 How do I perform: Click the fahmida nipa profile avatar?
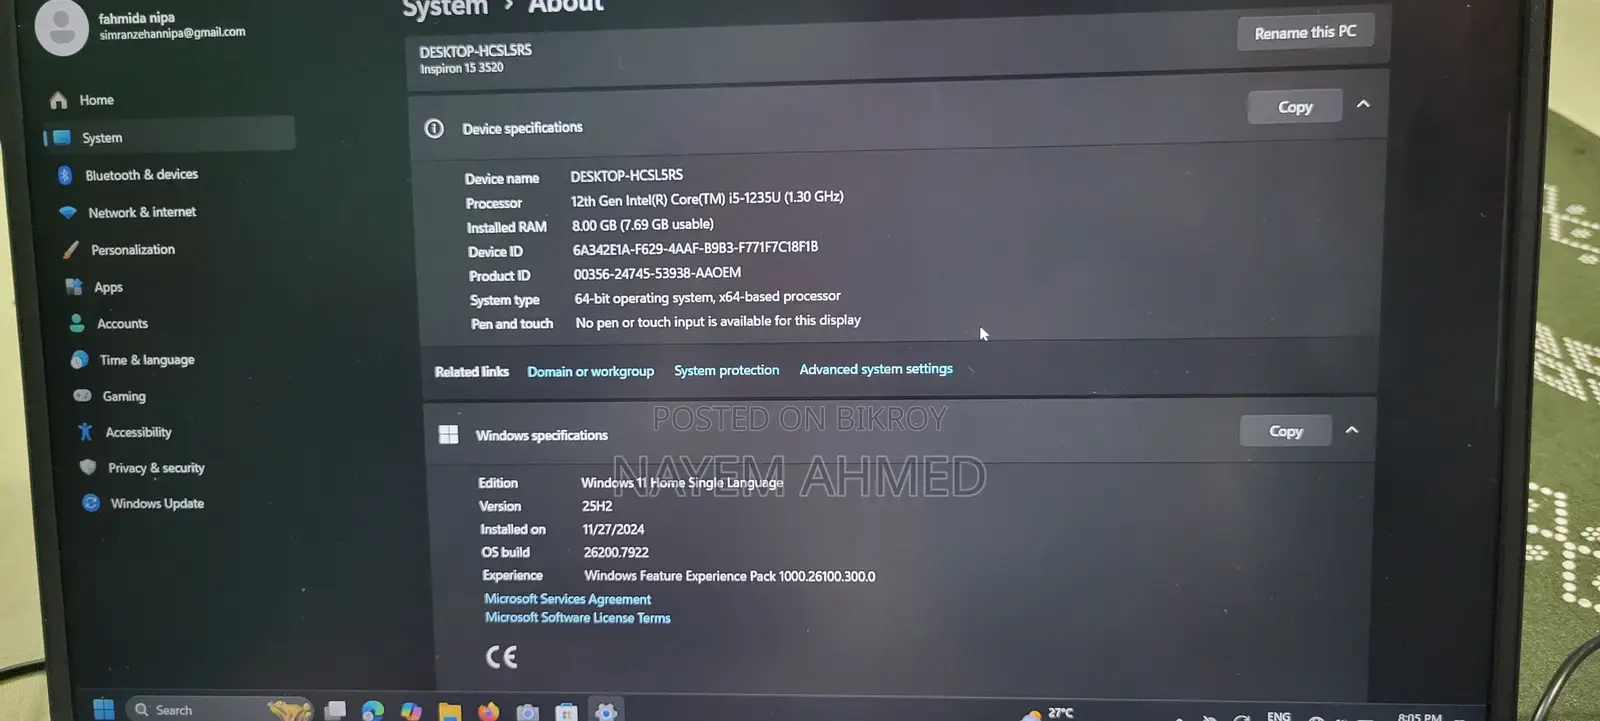62,27
